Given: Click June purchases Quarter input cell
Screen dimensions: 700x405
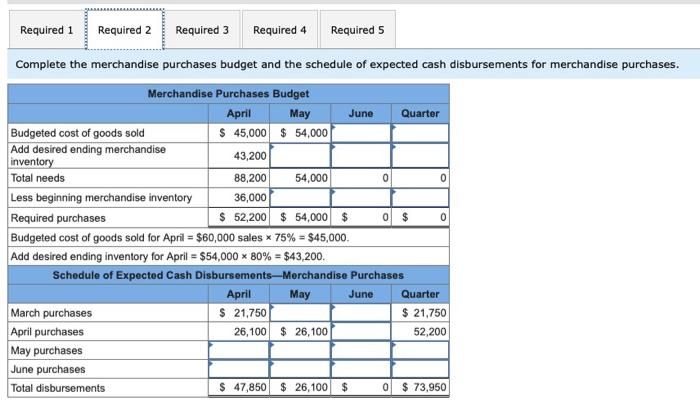Looking at the screenshot, I should click(x=420, y=369).
